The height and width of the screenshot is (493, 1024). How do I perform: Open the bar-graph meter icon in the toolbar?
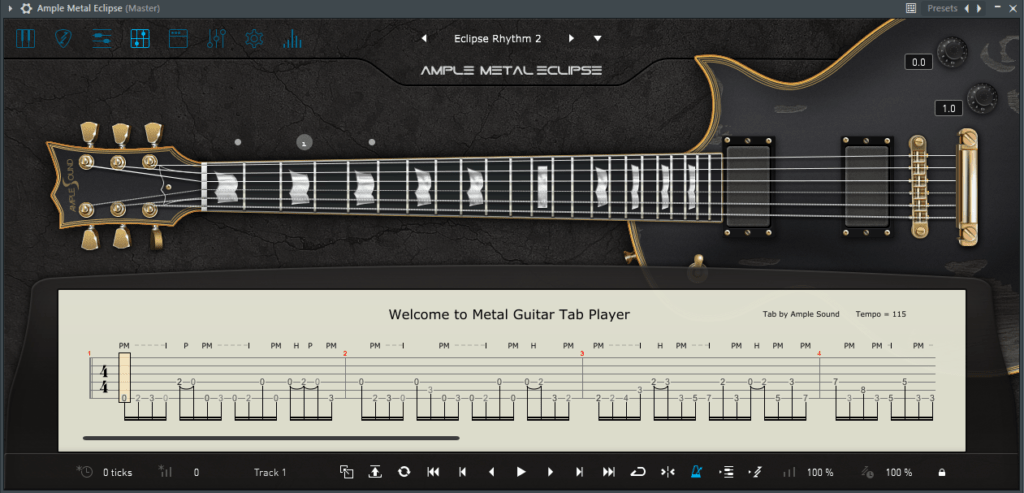tap(292, 39)
